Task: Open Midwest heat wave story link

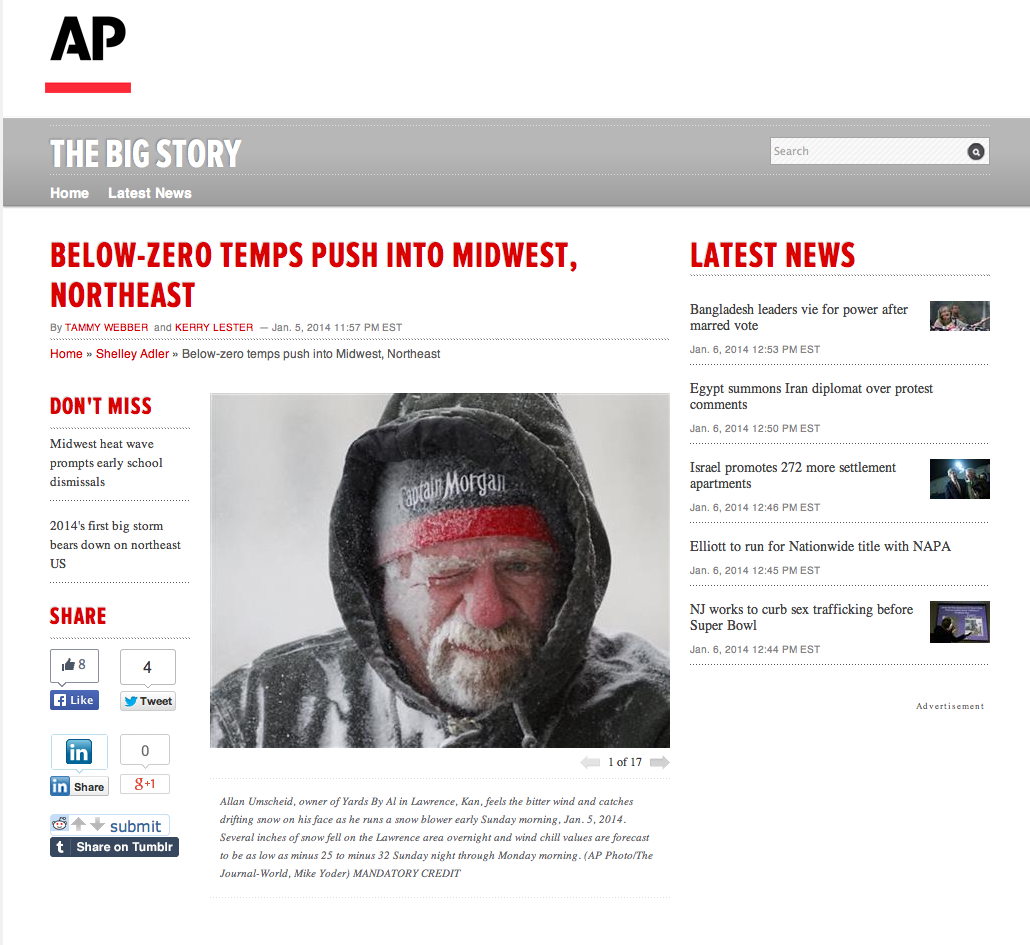Action: 106,463
